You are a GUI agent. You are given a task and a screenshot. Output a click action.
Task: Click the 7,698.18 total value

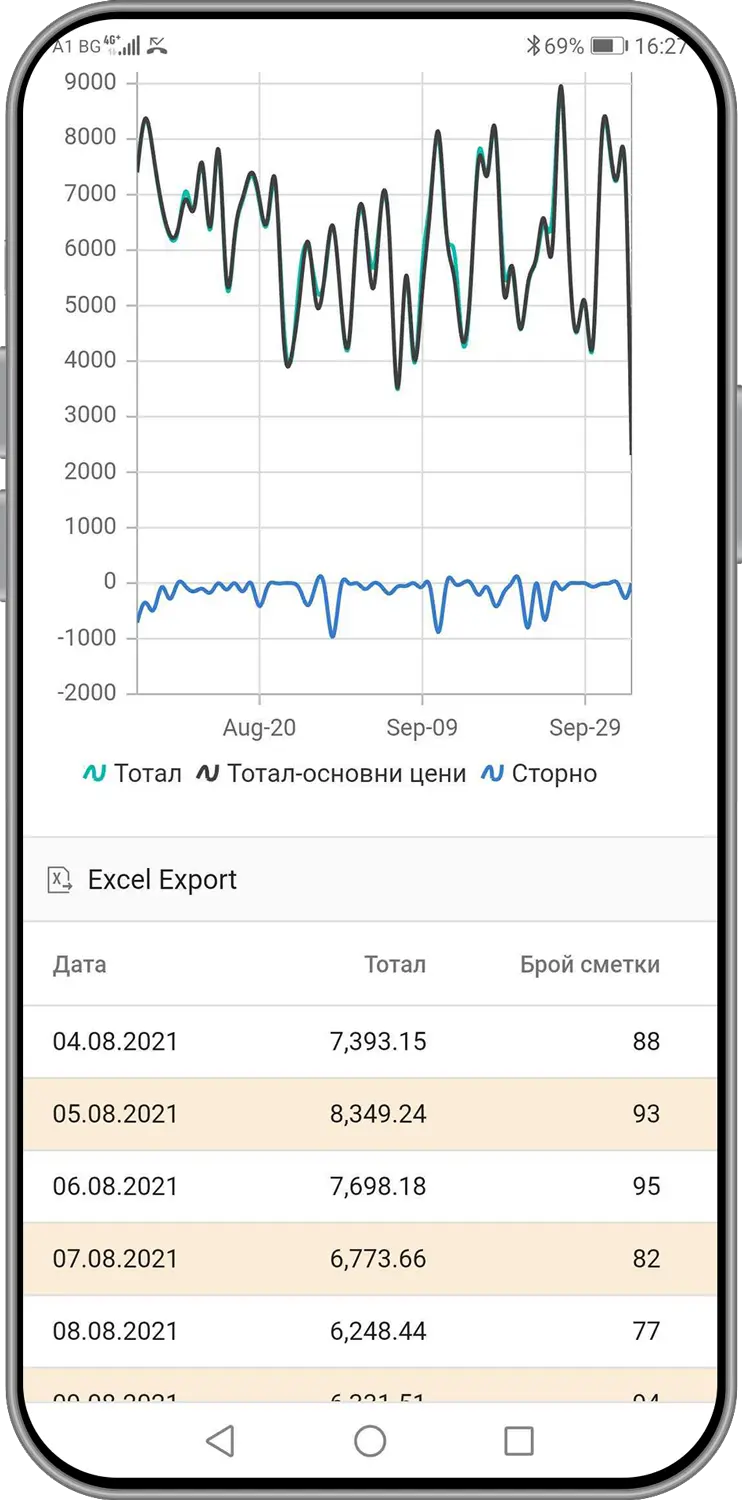tap(378, 1186)
